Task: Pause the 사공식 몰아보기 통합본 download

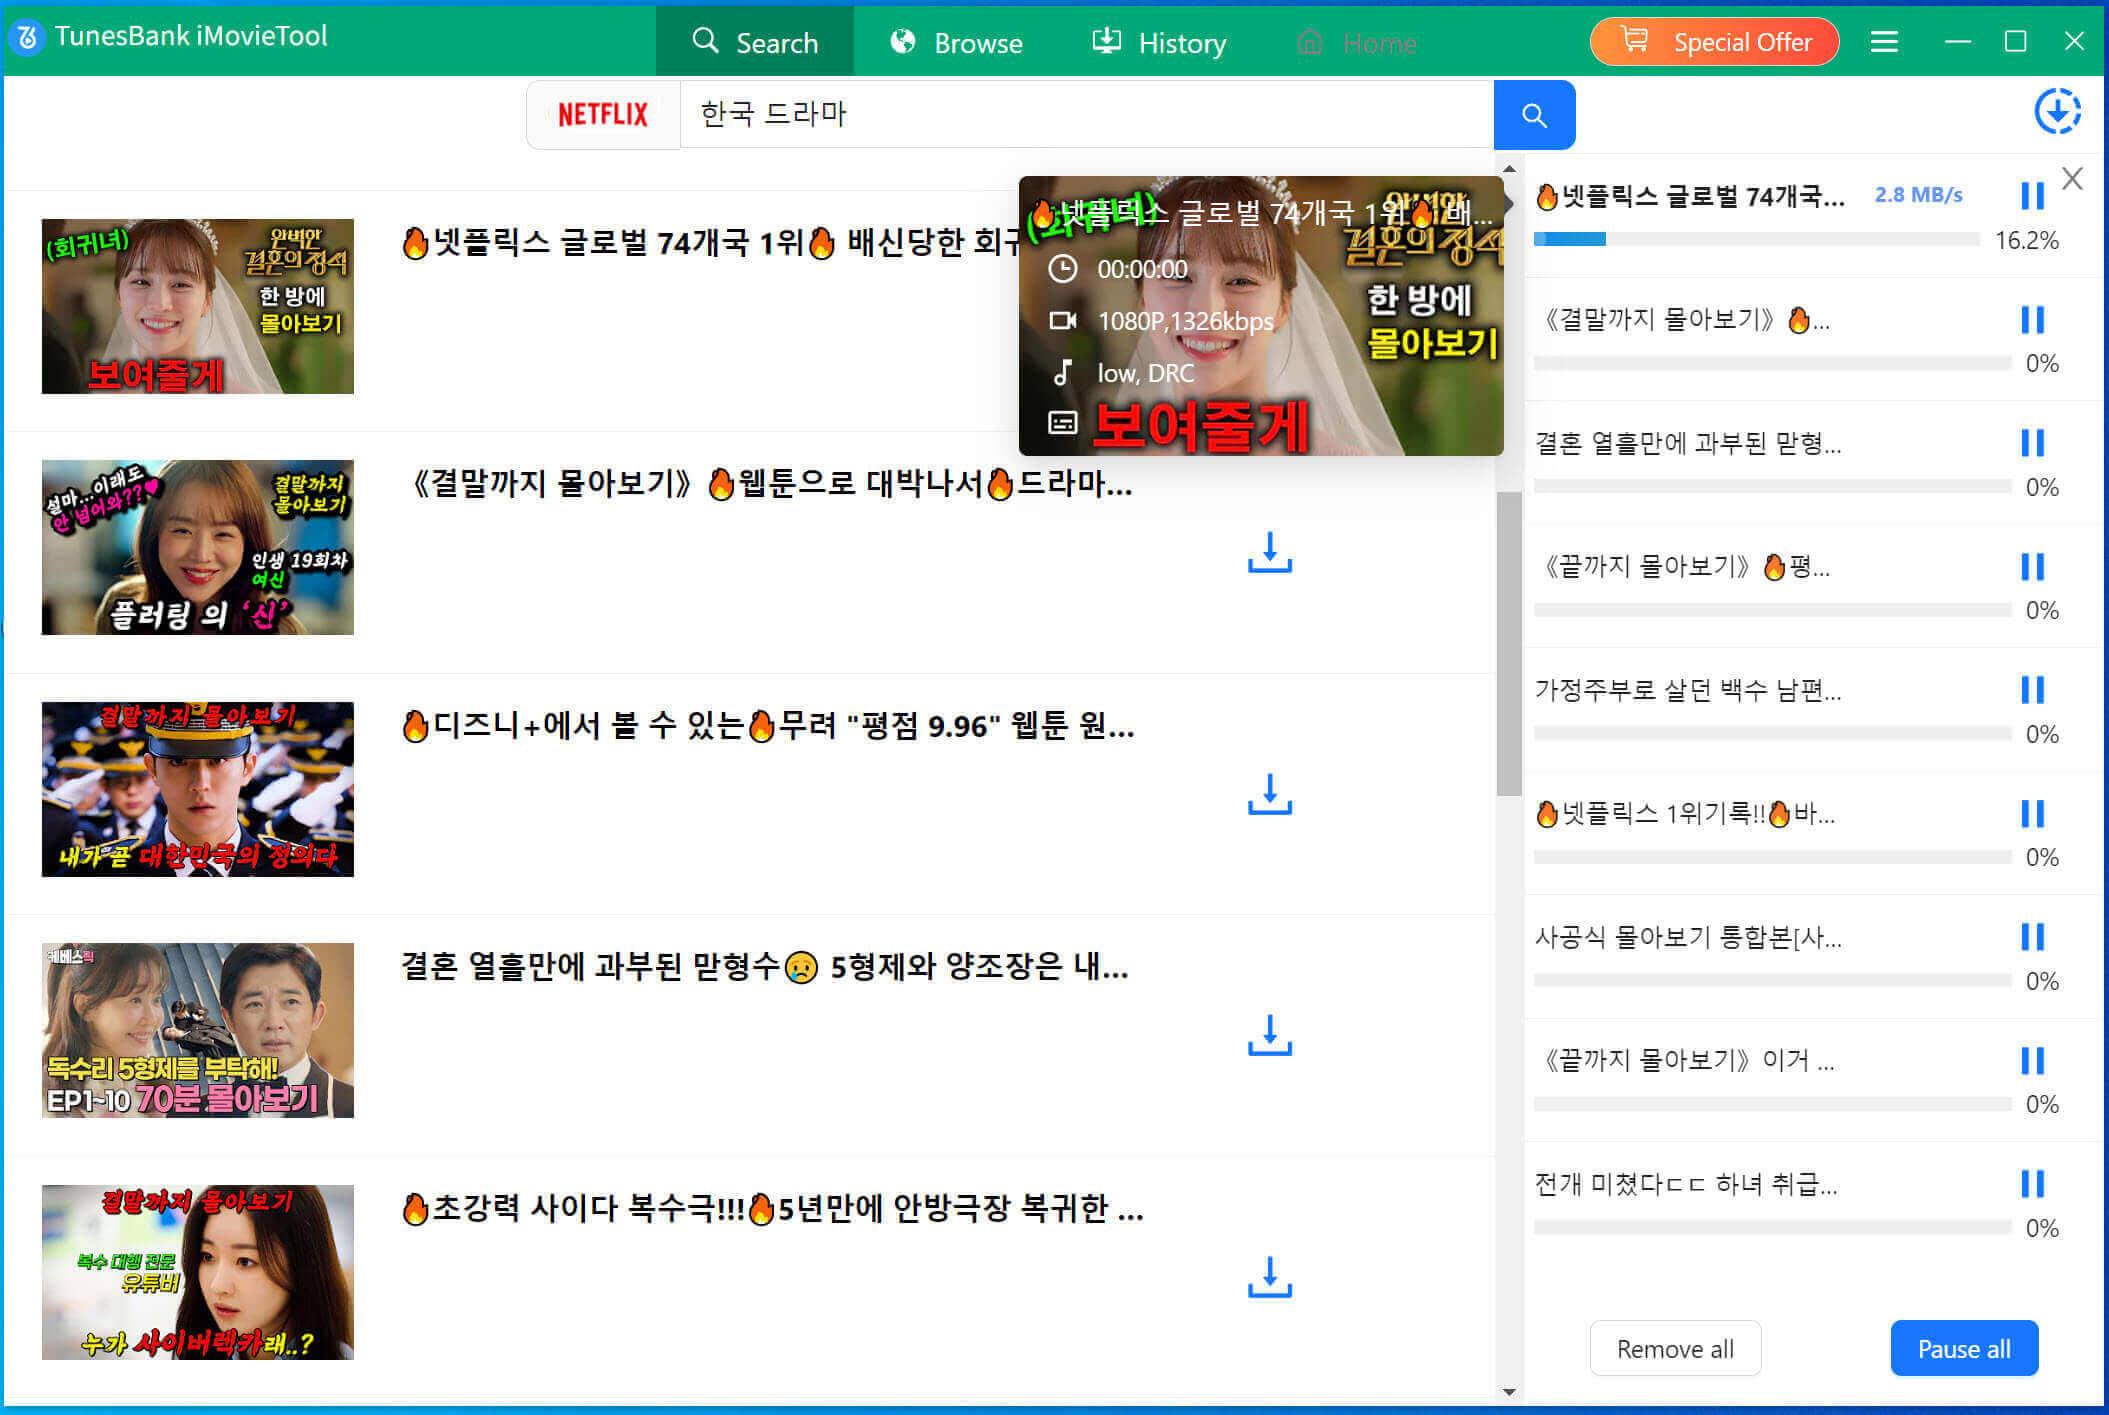Action: point(2032,937)
